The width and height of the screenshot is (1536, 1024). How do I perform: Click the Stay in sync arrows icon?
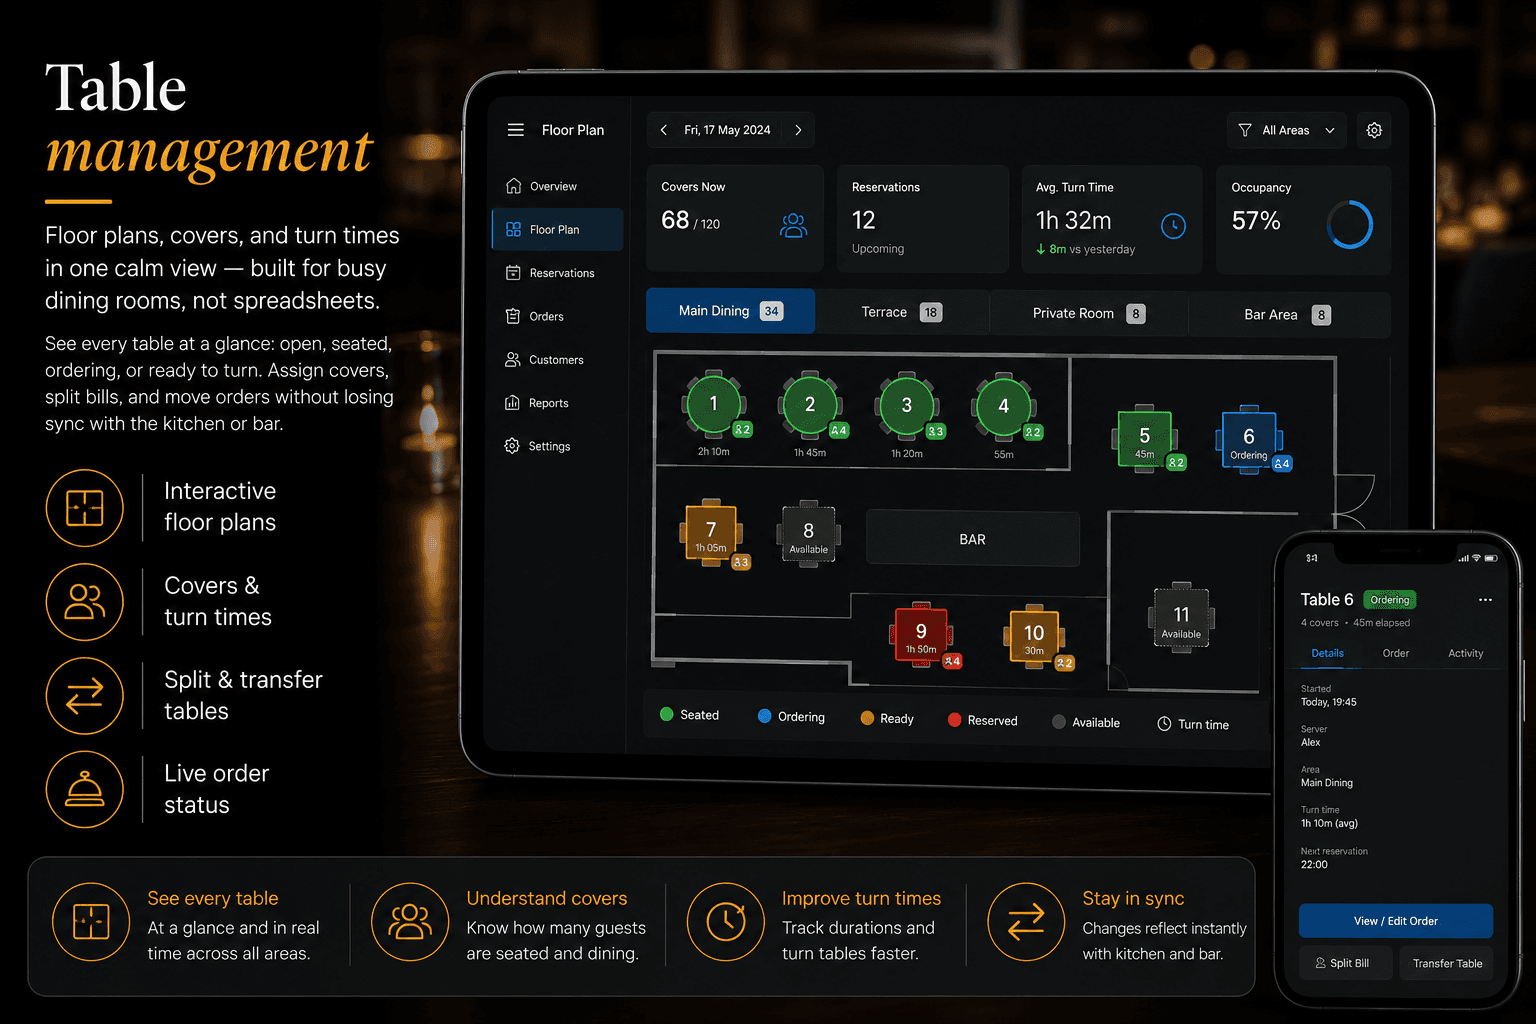point(1026,922)
